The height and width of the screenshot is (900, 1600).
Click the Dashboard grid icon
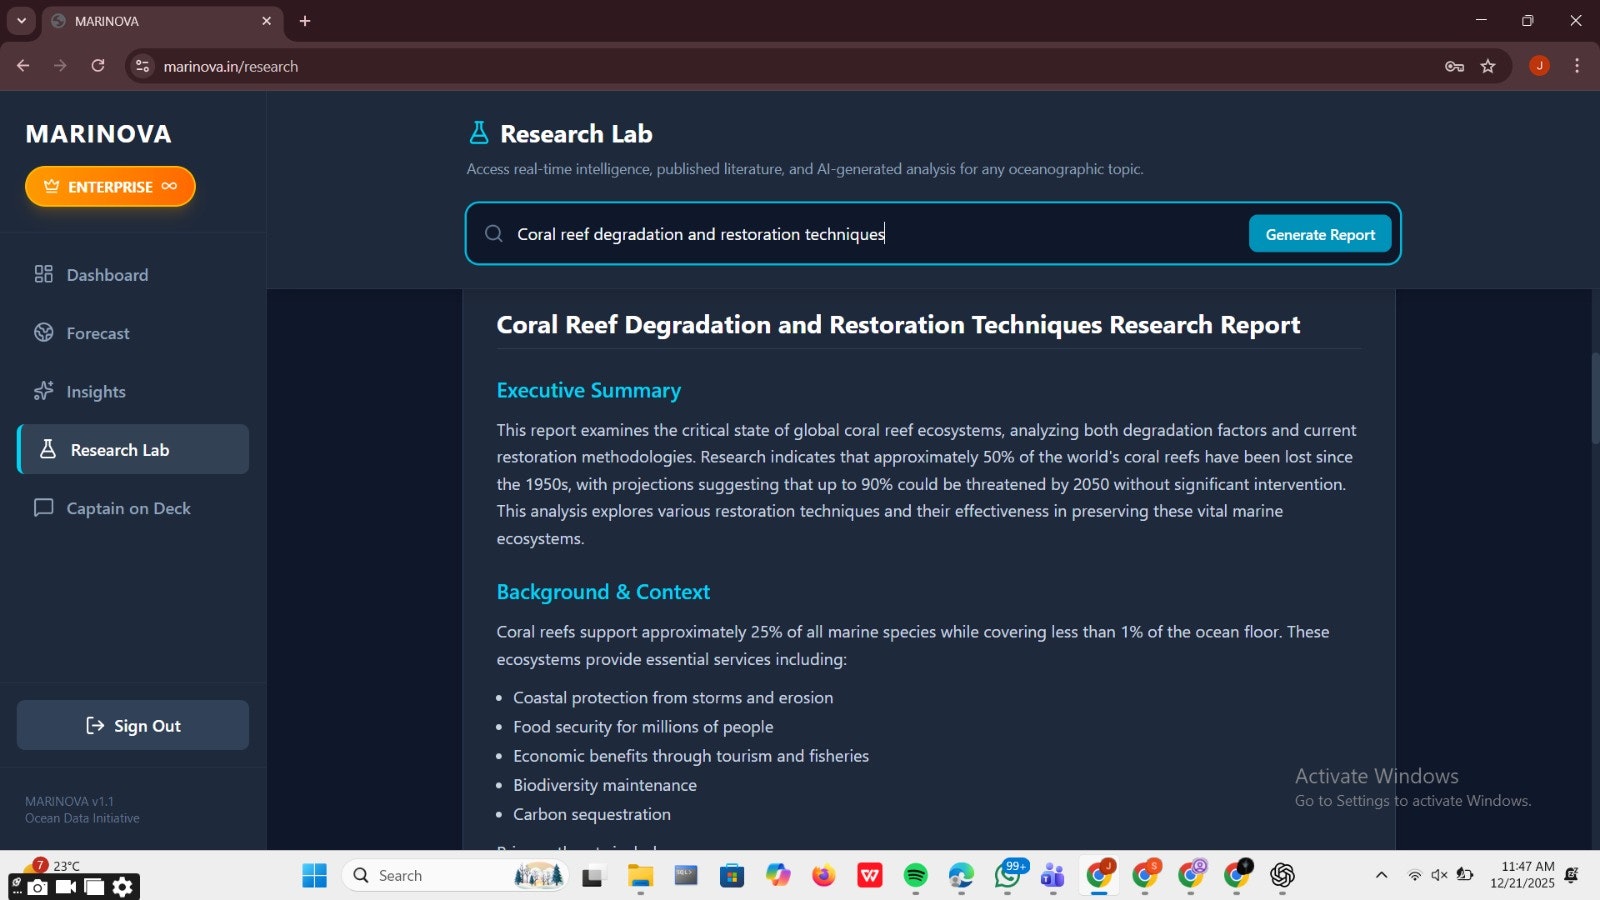coord(44,274)
